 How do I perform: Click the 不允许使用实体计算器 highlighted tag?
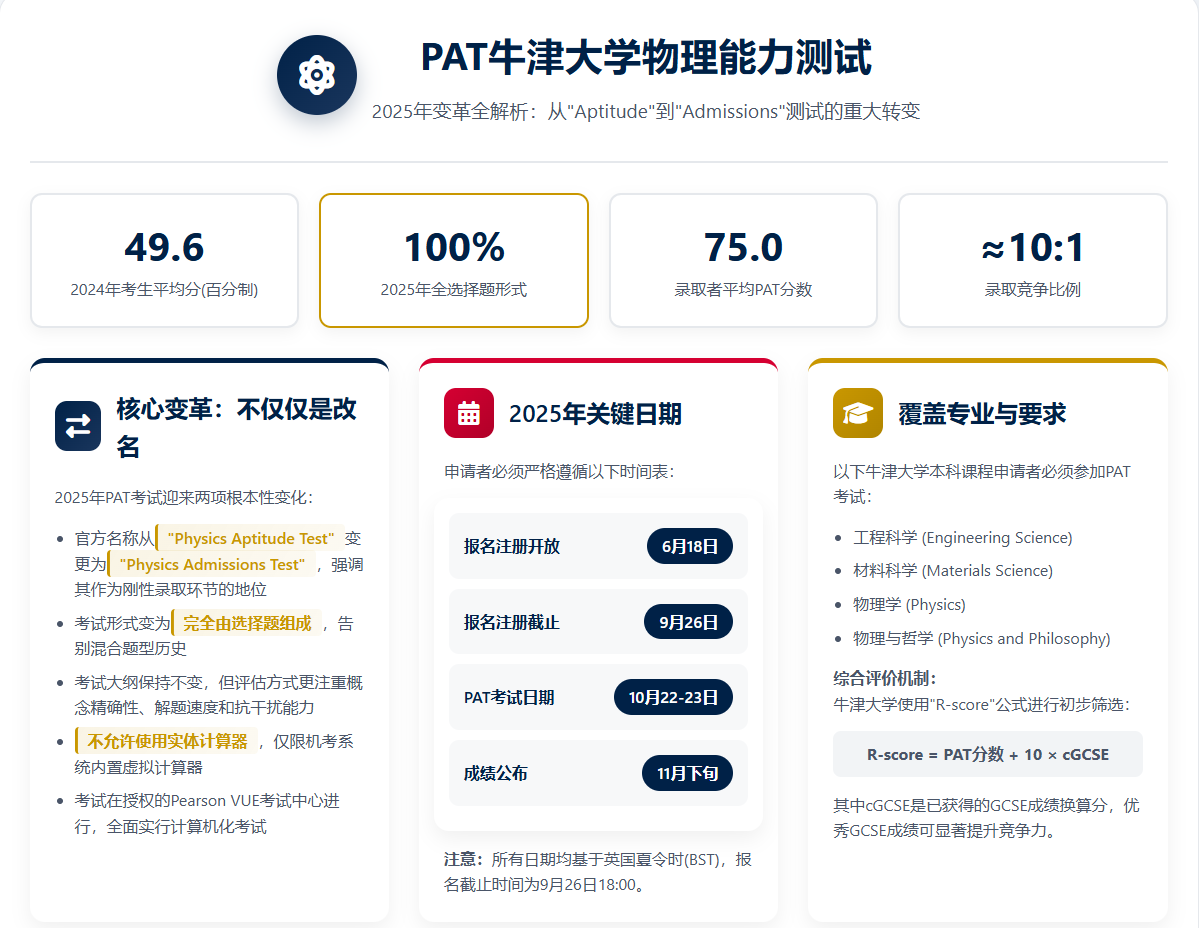(167, 741)
